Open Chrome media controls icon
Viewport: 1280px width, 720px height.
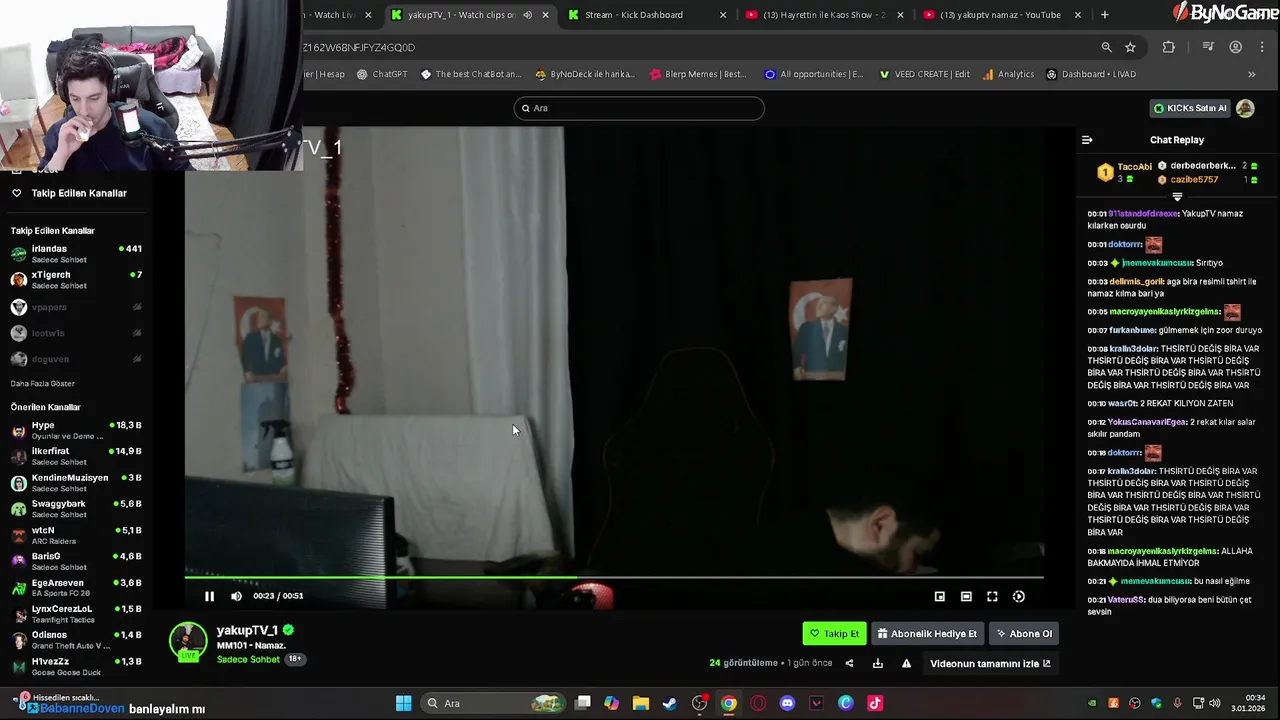click(1208, 47)
